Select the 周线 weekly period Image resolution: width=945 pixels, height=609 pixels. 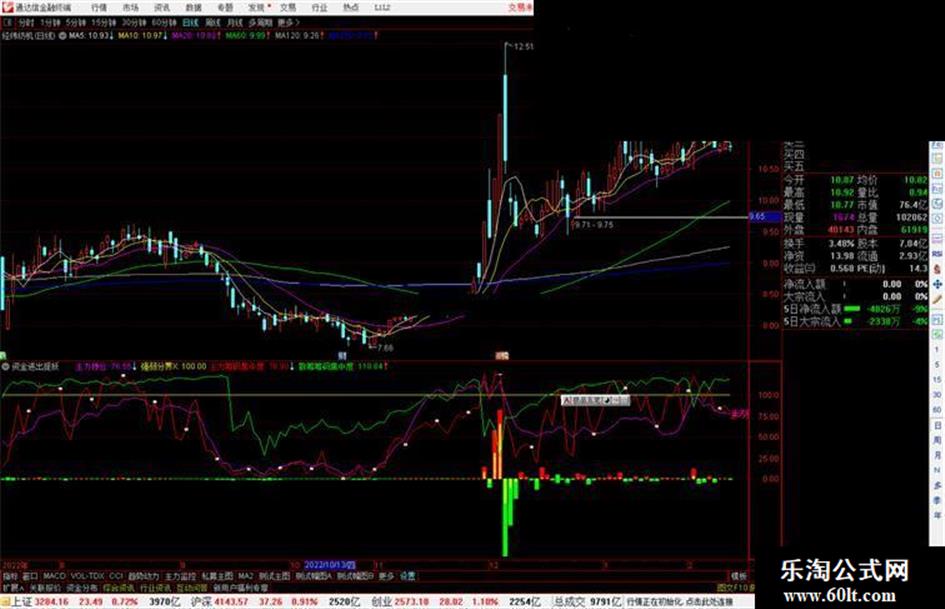point(213,22)
